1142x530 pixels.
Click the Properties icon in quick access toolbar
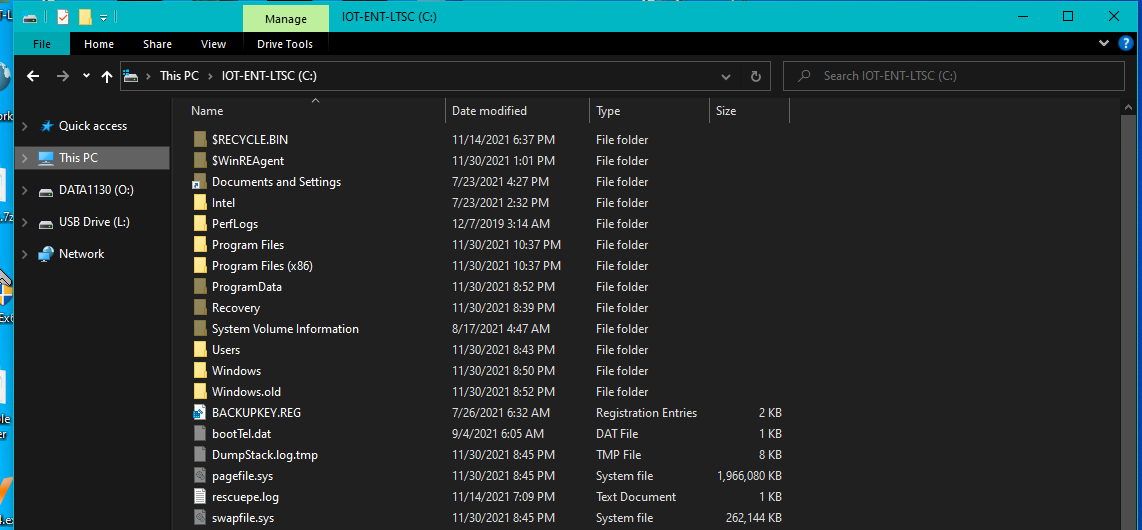[x=63, y=17]
